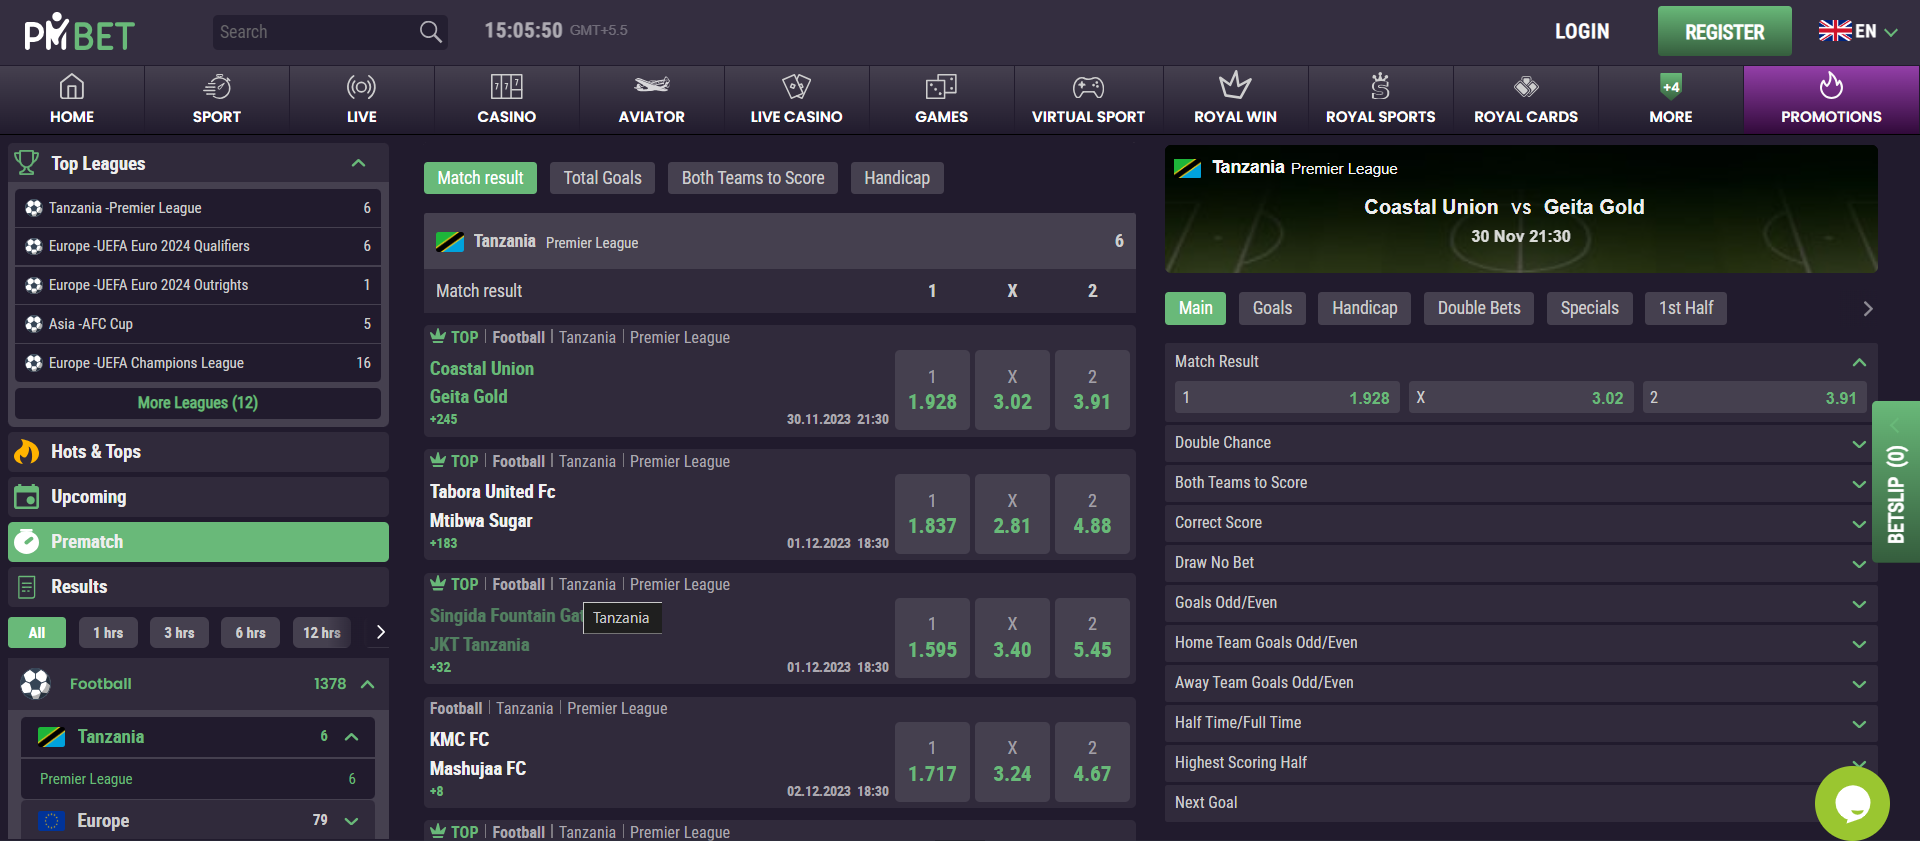Open Royal Win
Image resolution: width=1920 pixels, height=841 pixels.
pos(1235,100)
